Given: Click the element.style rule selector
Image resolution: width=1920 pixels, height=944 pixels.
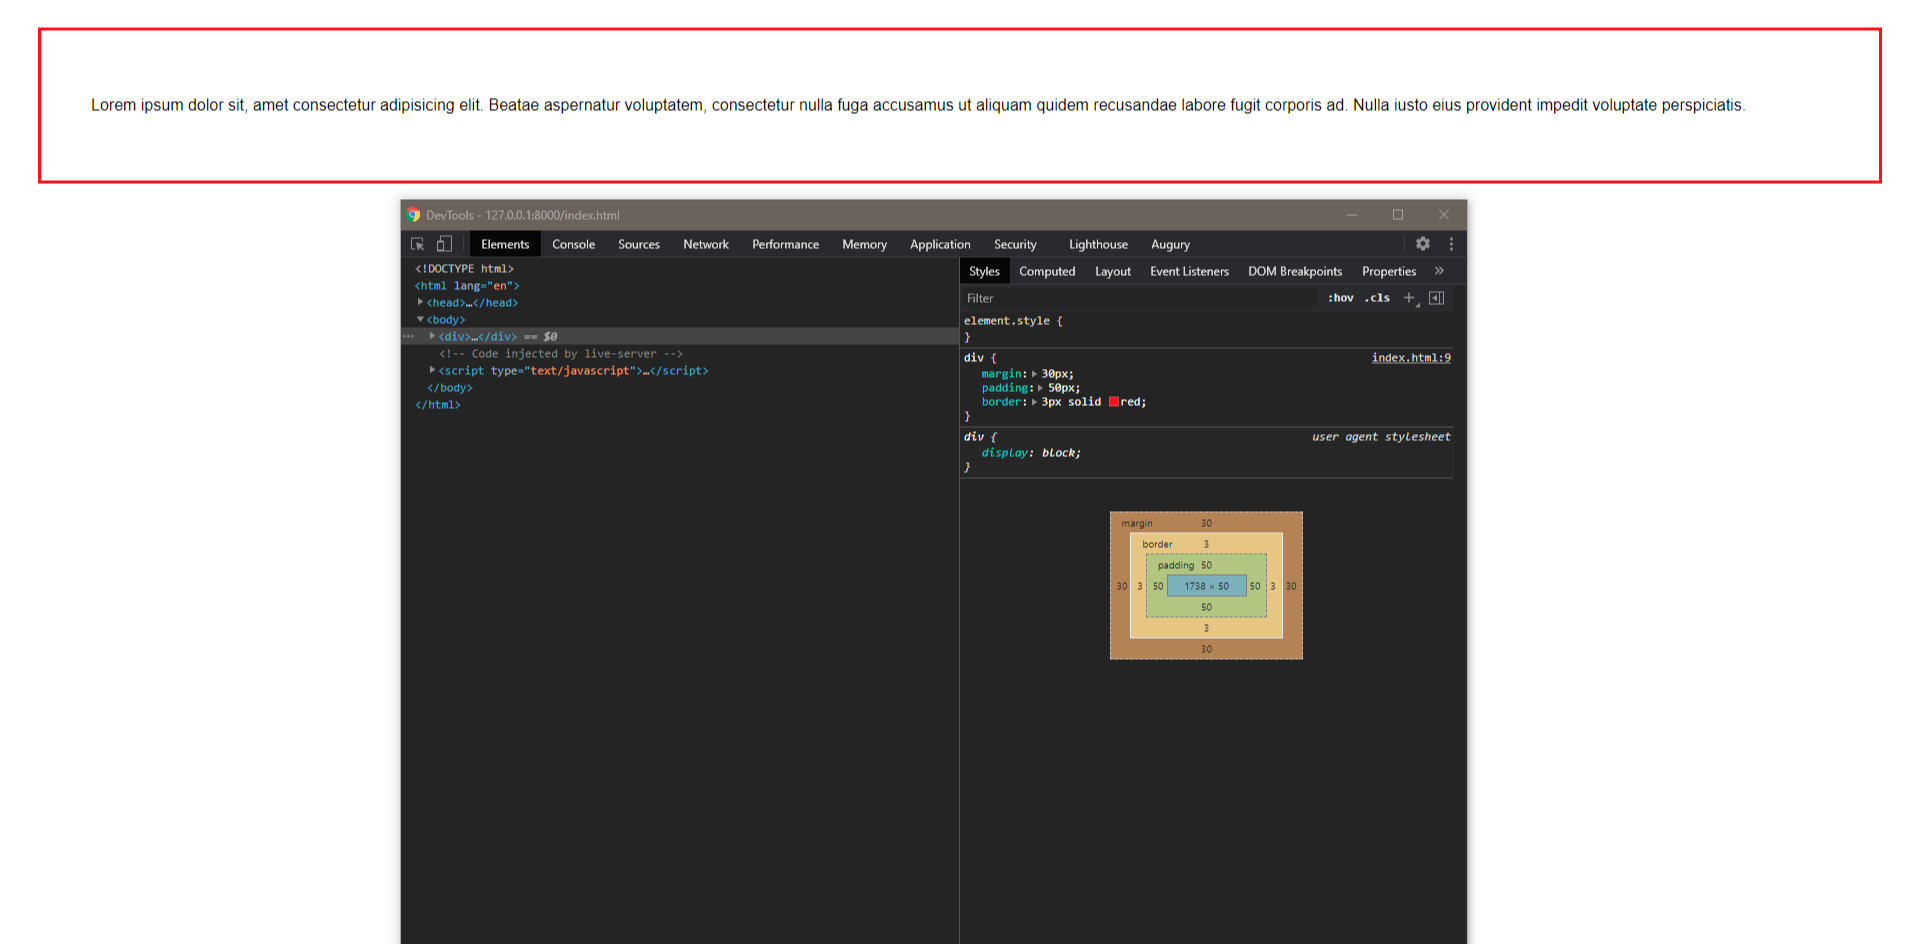Looking at the screenshot, I should (x=1007, y=321).
